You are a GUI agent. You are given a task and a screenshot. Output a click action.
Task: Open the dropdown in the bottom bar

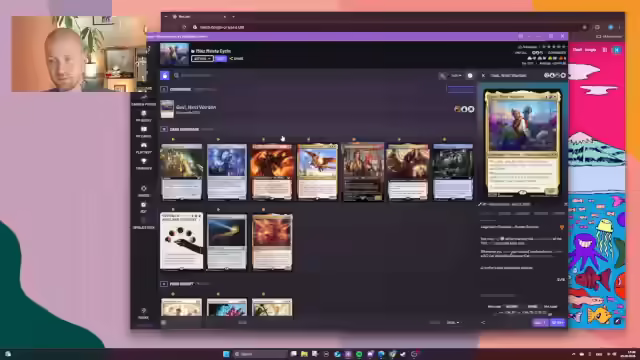(453, 322)
